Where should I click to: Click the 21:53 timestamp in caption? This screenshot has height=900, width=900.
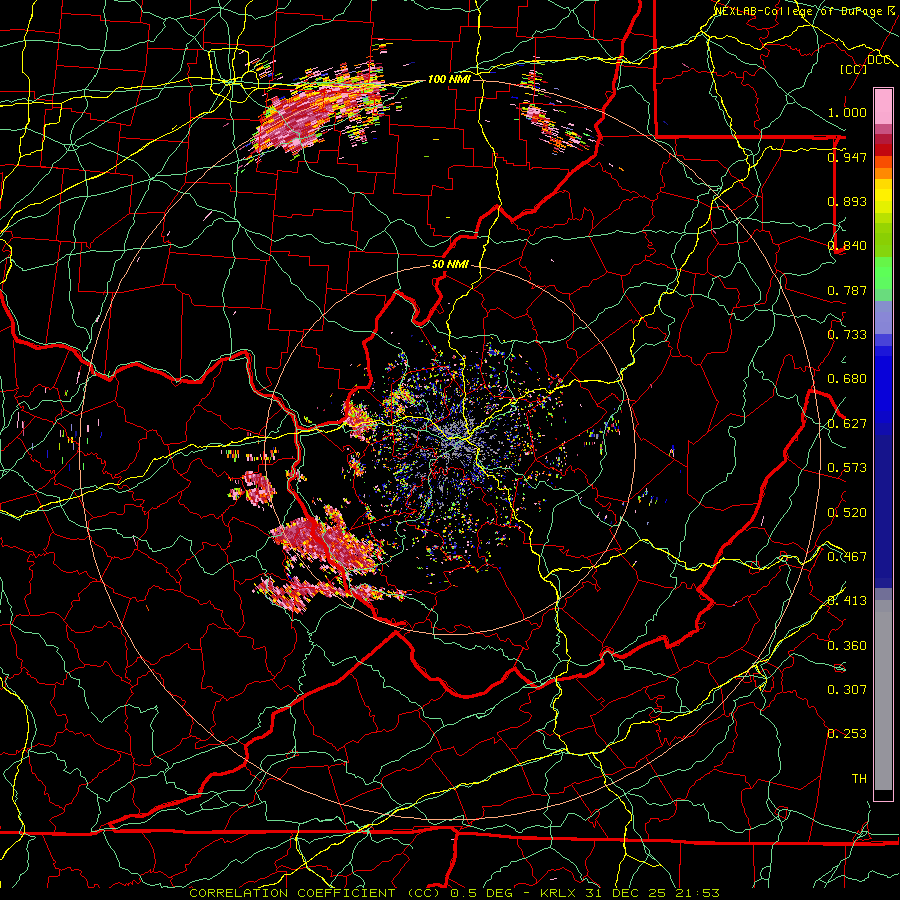696,893
